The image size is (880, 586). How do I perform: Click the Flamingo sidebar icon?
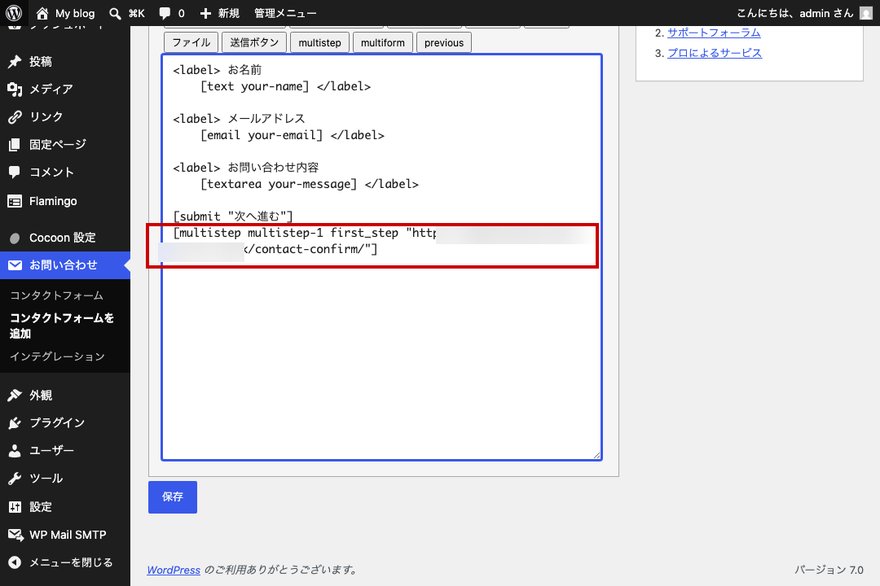(15, 201)
